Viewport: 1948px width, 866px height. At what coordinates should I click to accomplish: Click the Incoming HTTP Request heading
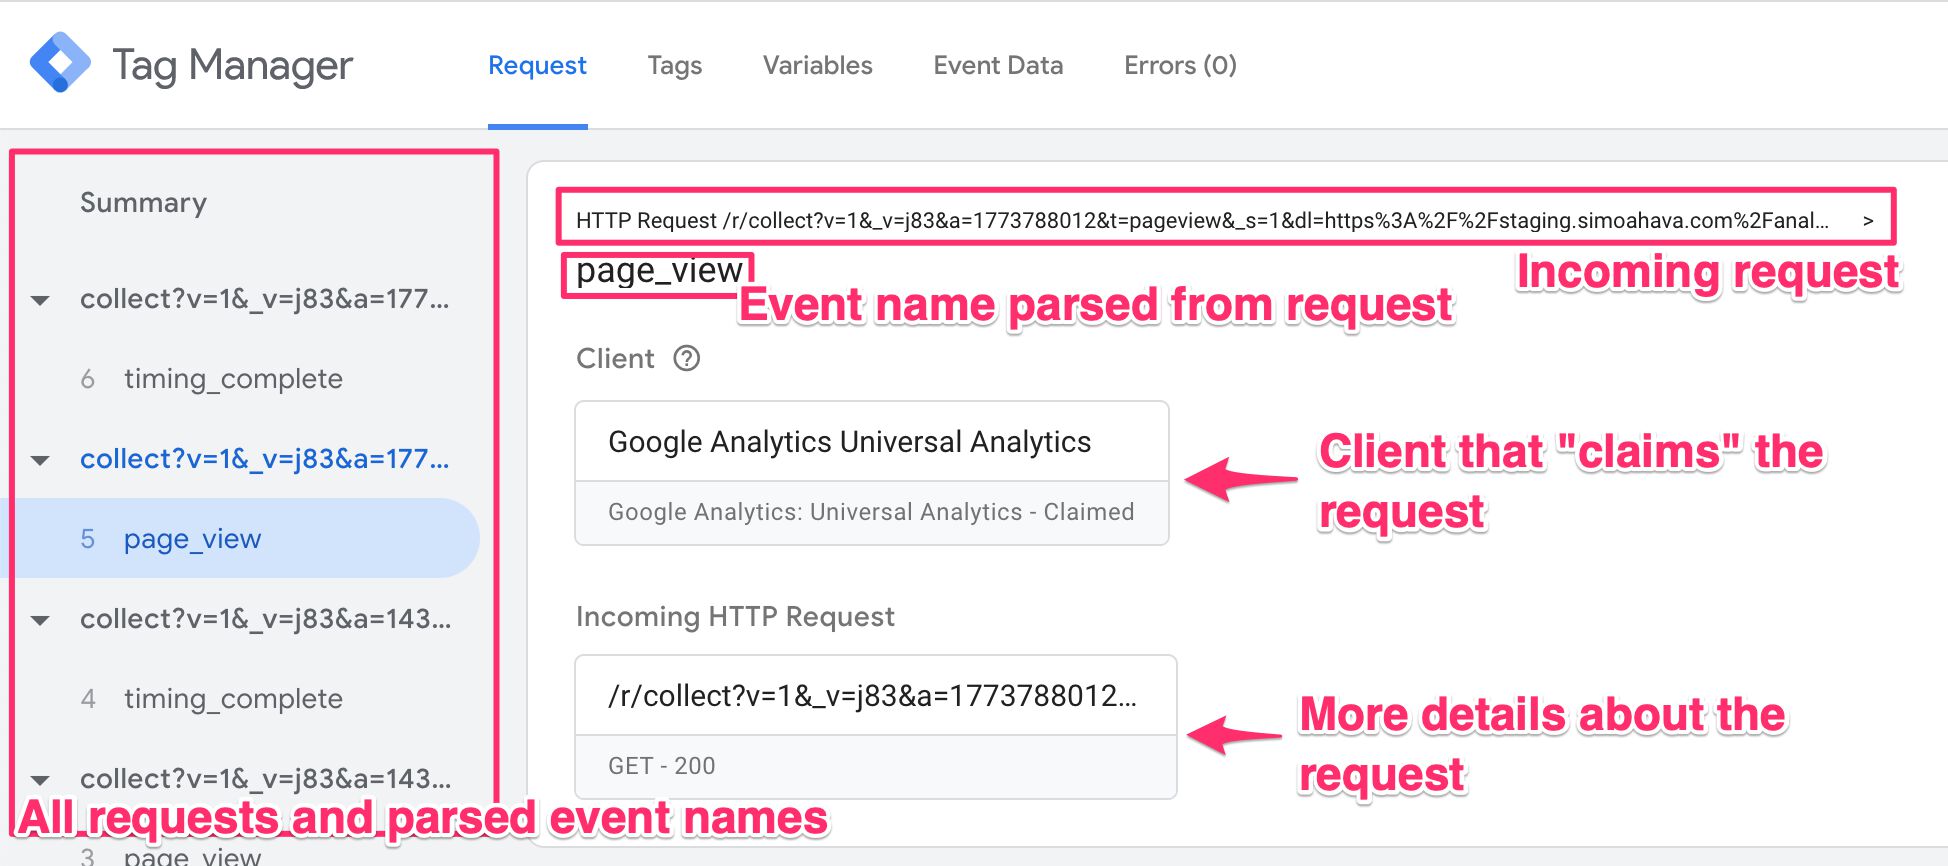[735, 617]
